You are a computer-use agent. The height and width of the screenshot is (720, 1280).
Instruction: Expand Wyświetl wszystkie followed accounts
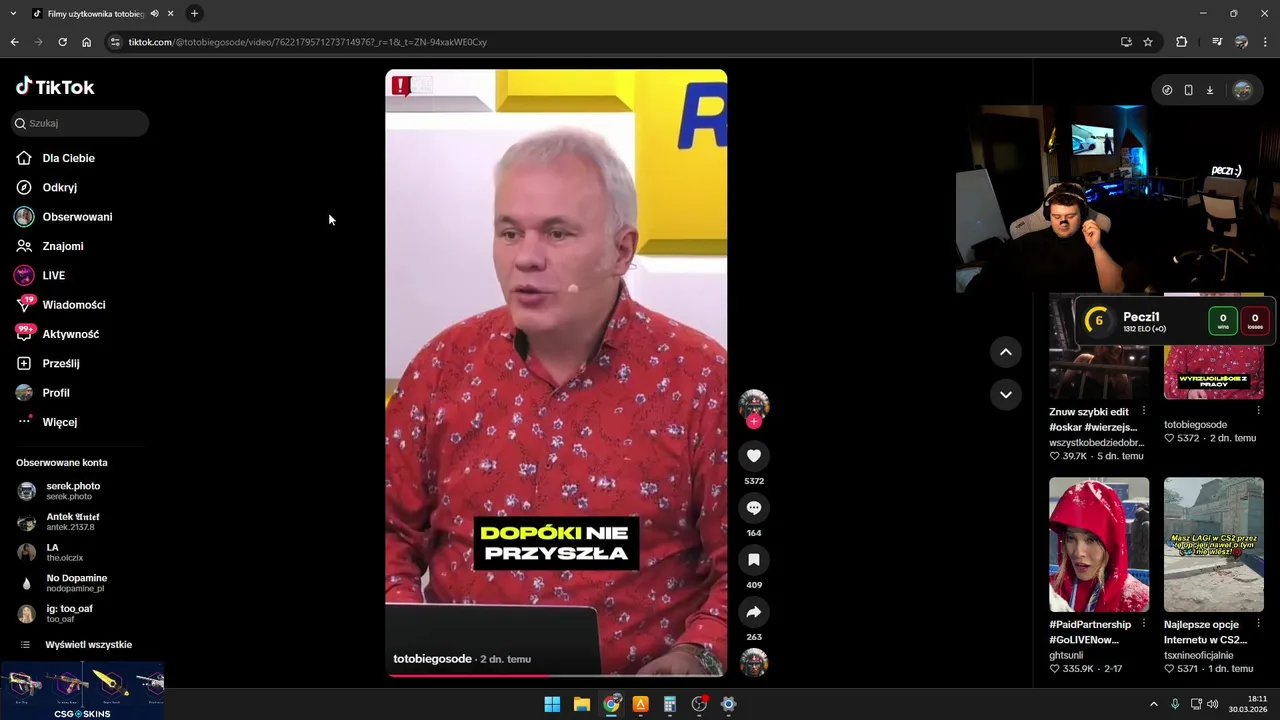[88, 645]
